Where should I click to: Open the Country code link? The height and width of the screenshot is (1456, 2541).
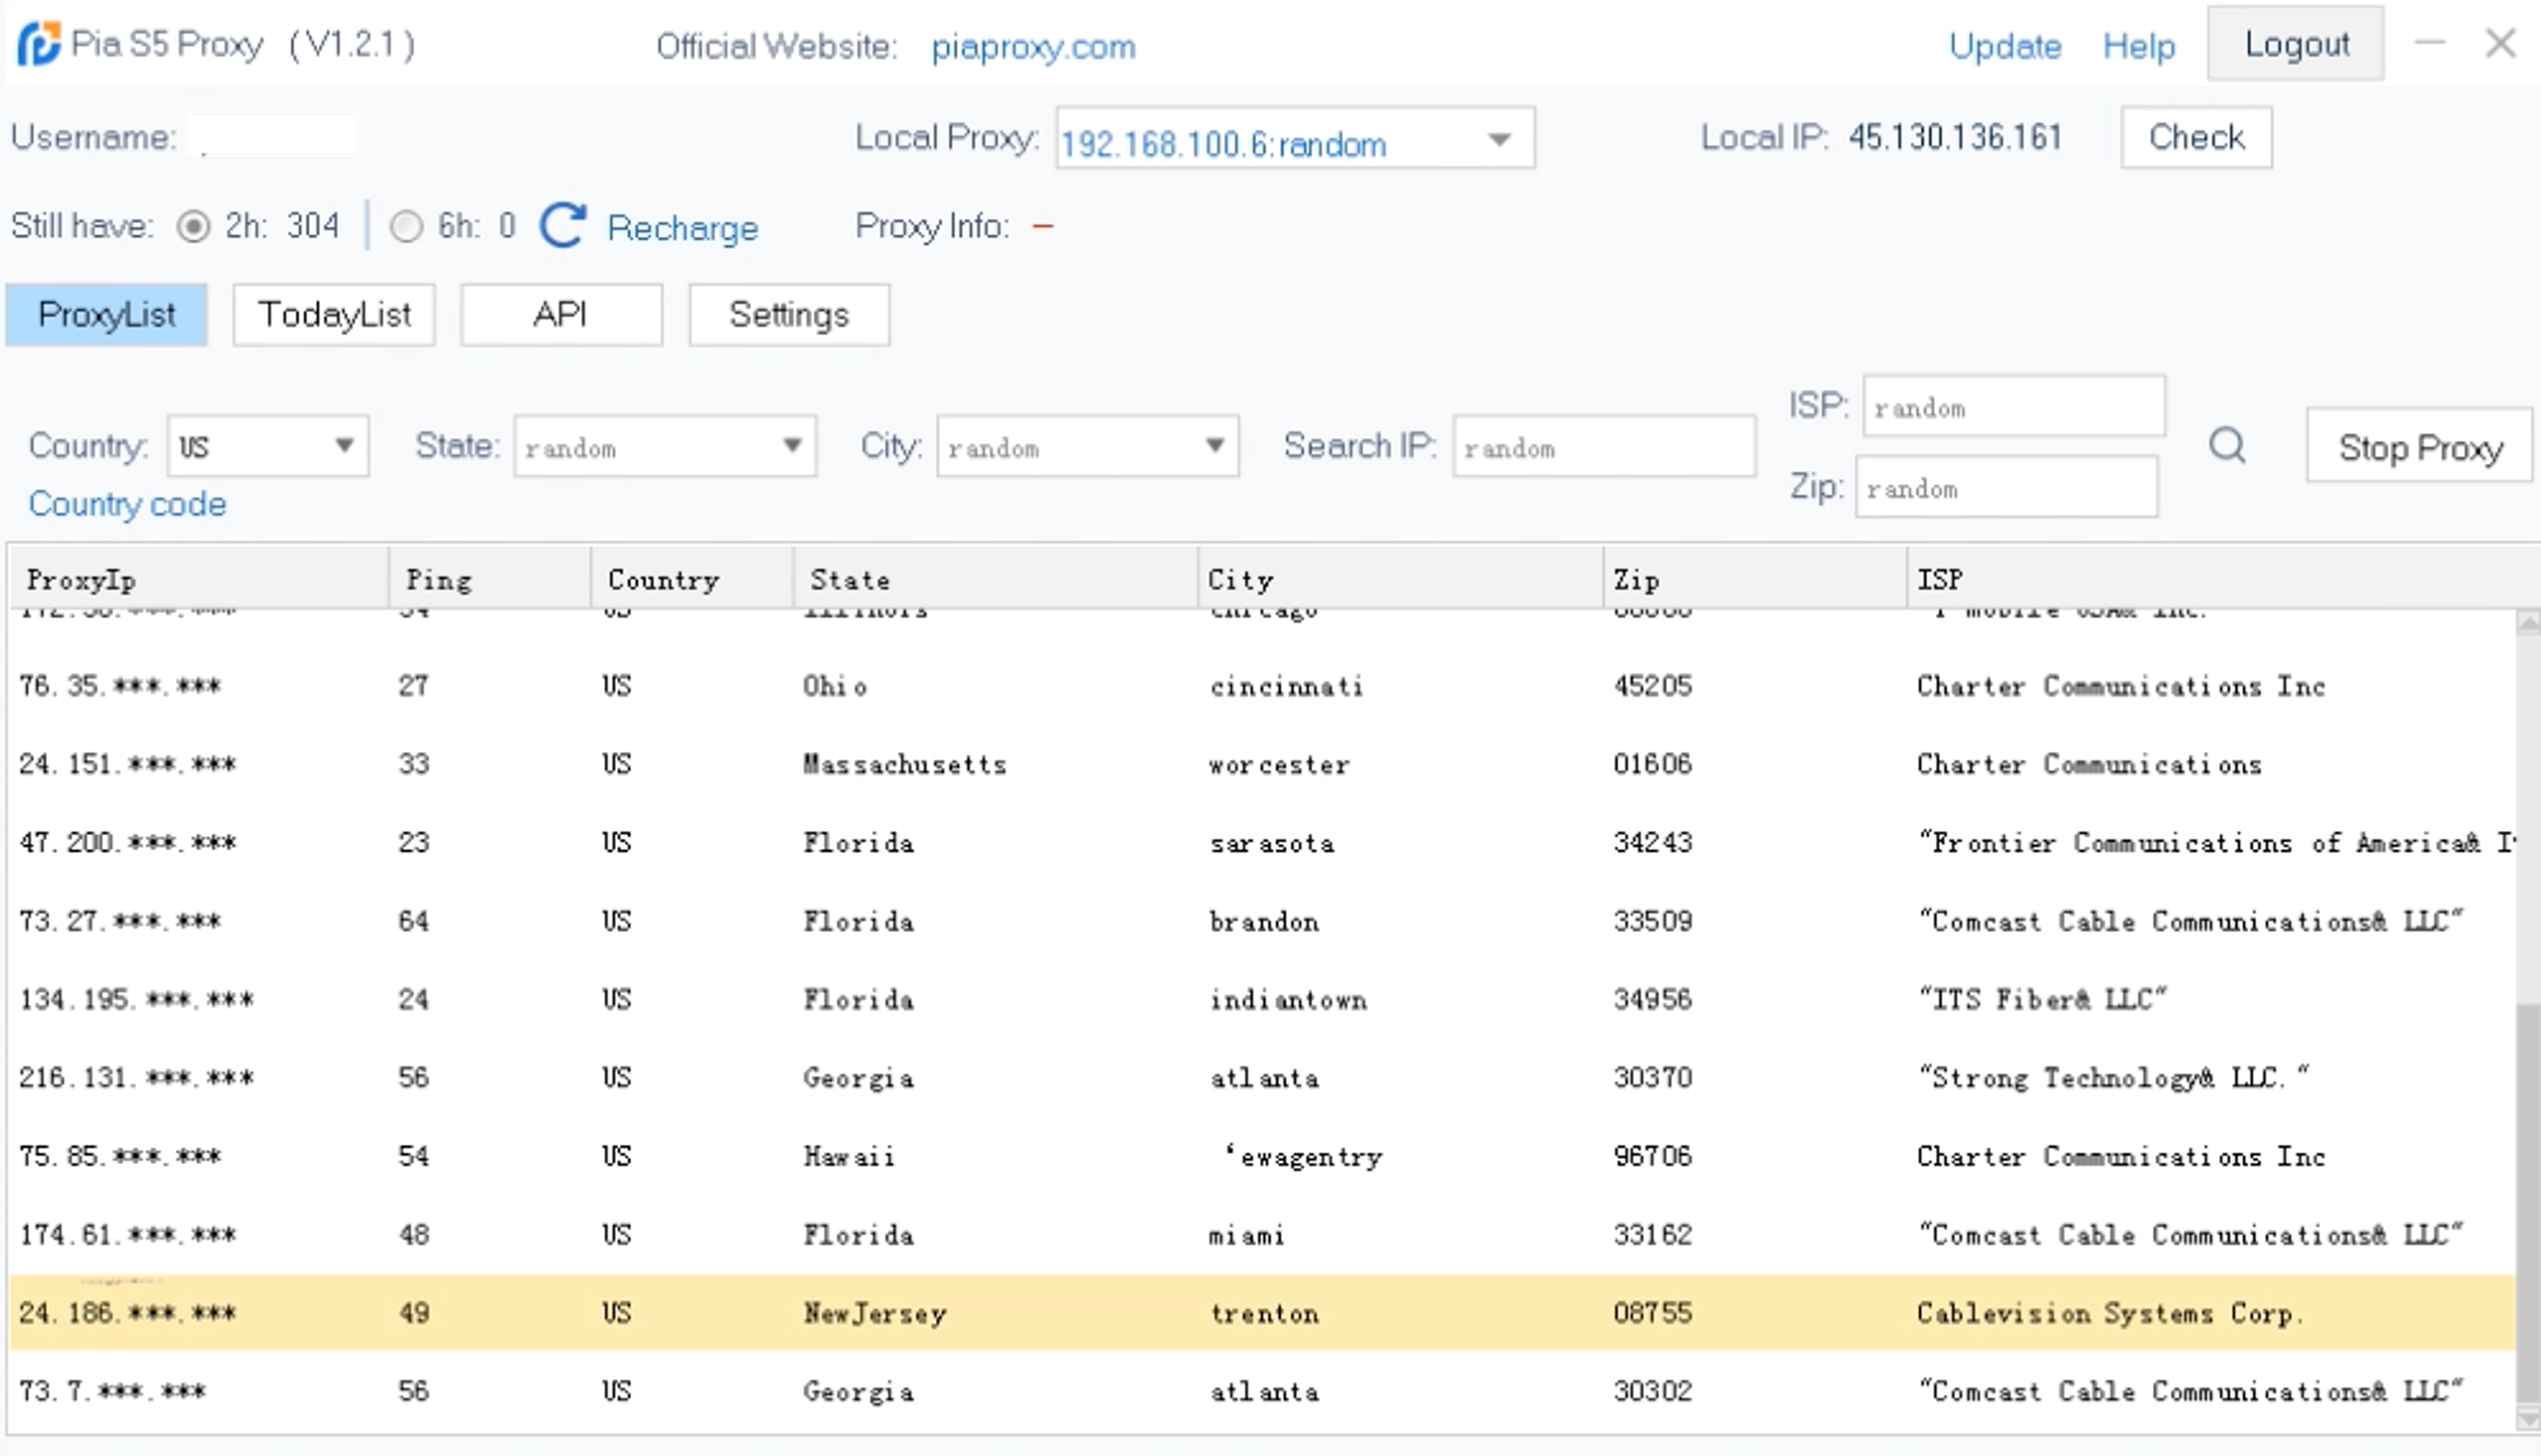[127, 504]
